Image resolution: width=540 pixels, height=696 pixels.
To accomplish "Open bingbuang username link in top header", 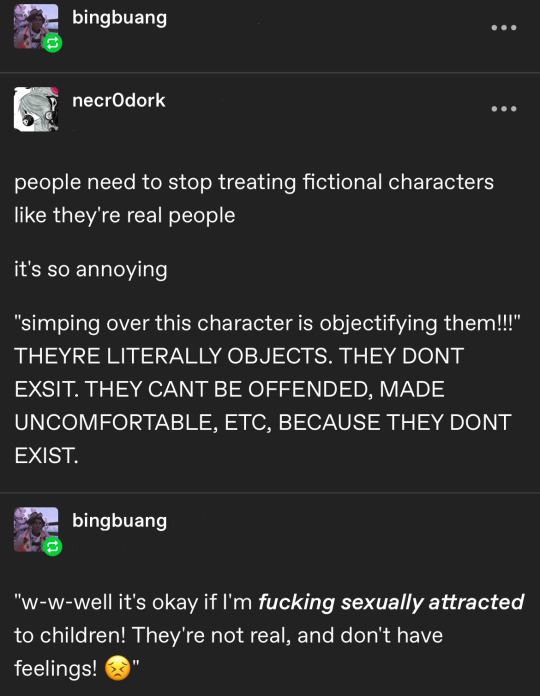I will (x=119, y=18).
